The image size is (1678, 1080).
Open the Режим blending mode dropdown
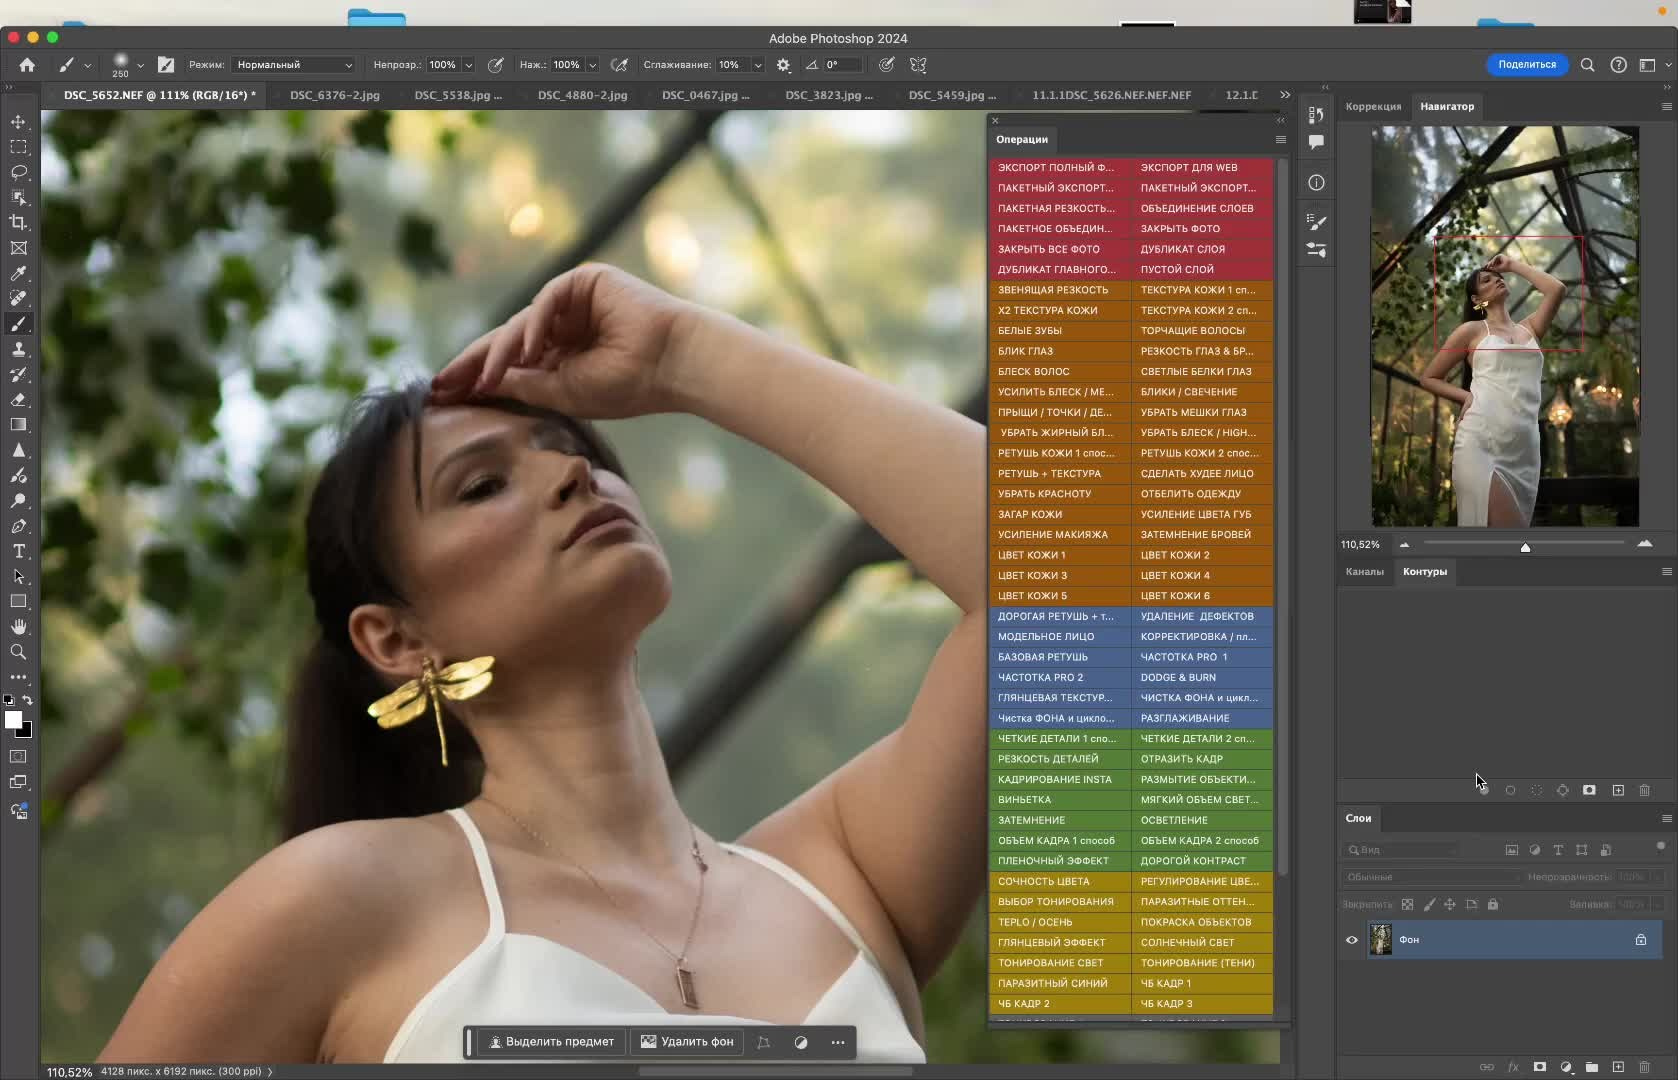point(294,65)
